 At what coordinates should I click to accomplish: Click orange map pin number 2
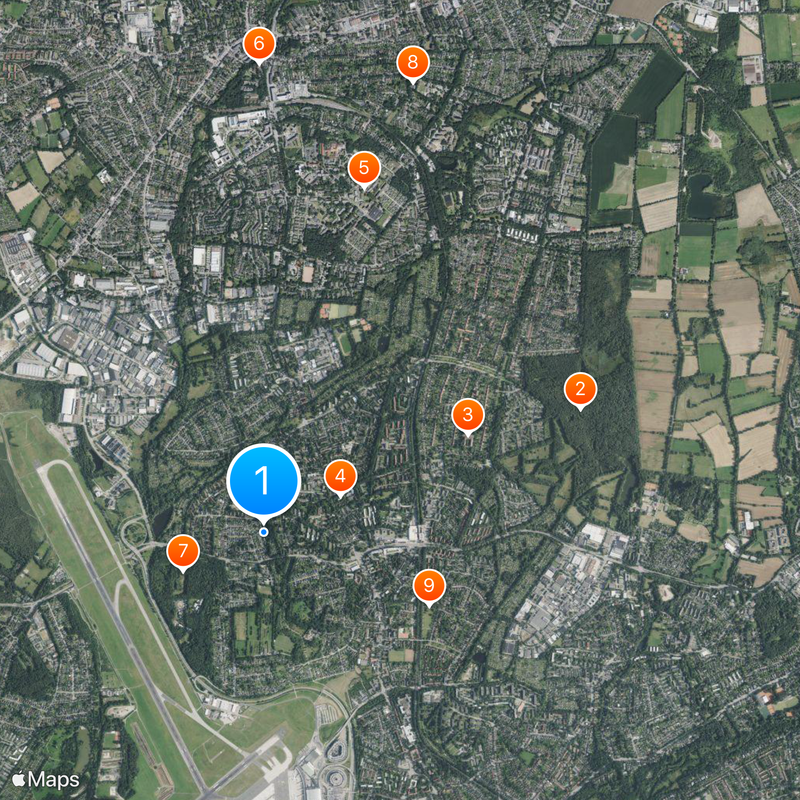coord(580,389)
